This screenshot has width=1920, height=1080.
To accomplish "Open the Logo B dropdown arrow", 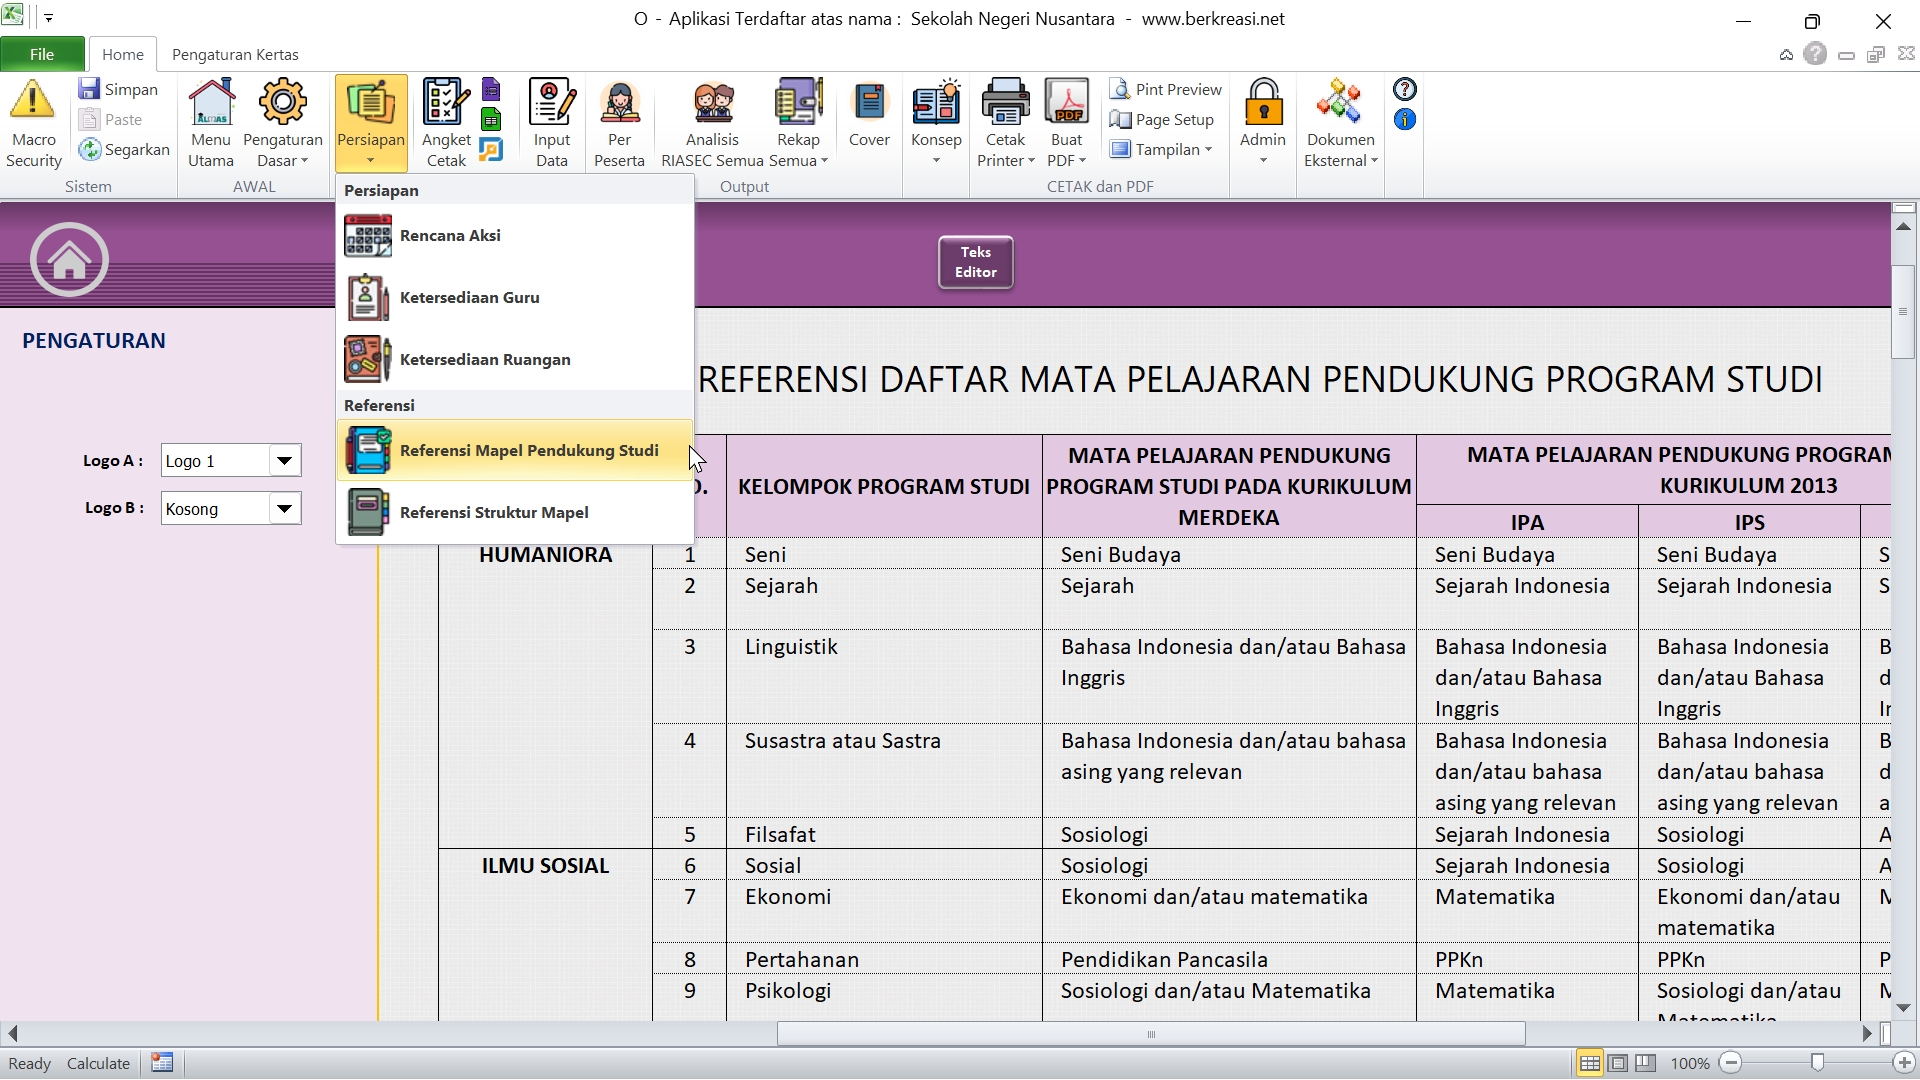I will (284, 509).
